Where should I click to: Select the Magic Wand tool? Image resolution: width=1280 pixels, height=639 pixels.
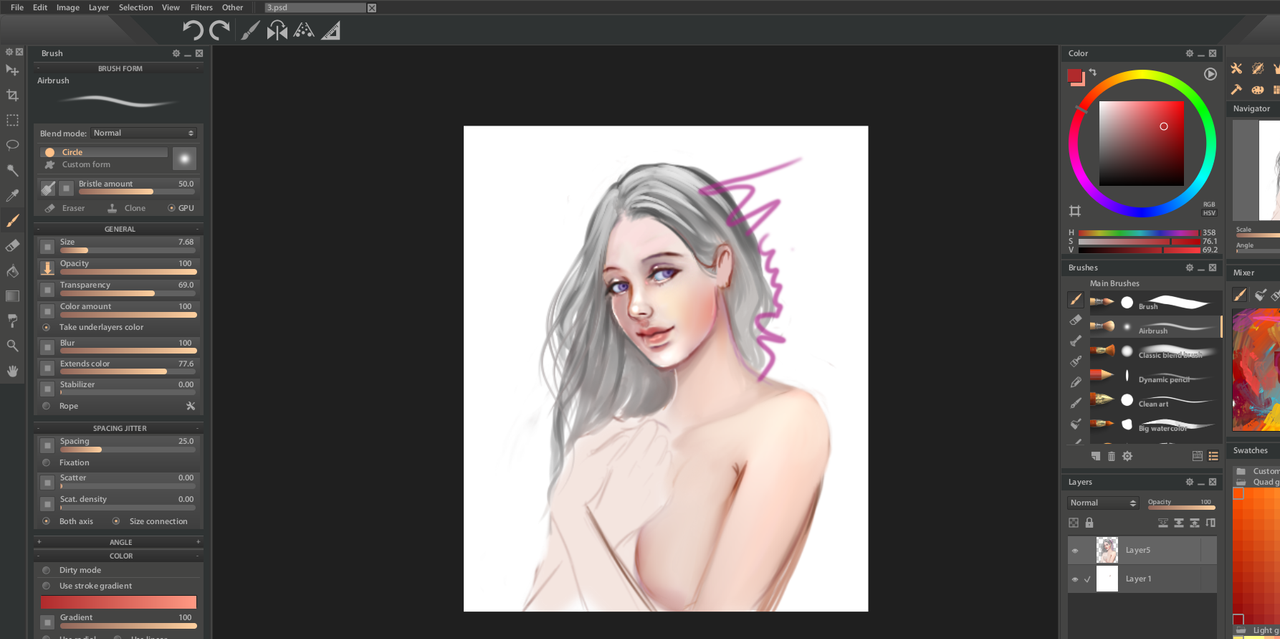(x=12, y=170)
